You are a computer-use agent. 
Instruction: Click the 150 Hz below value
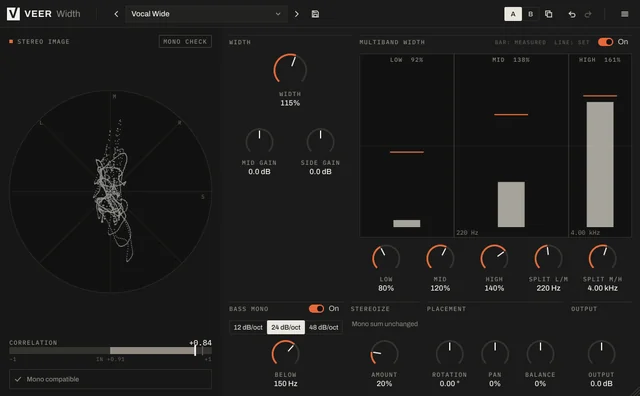coord(285,383)
